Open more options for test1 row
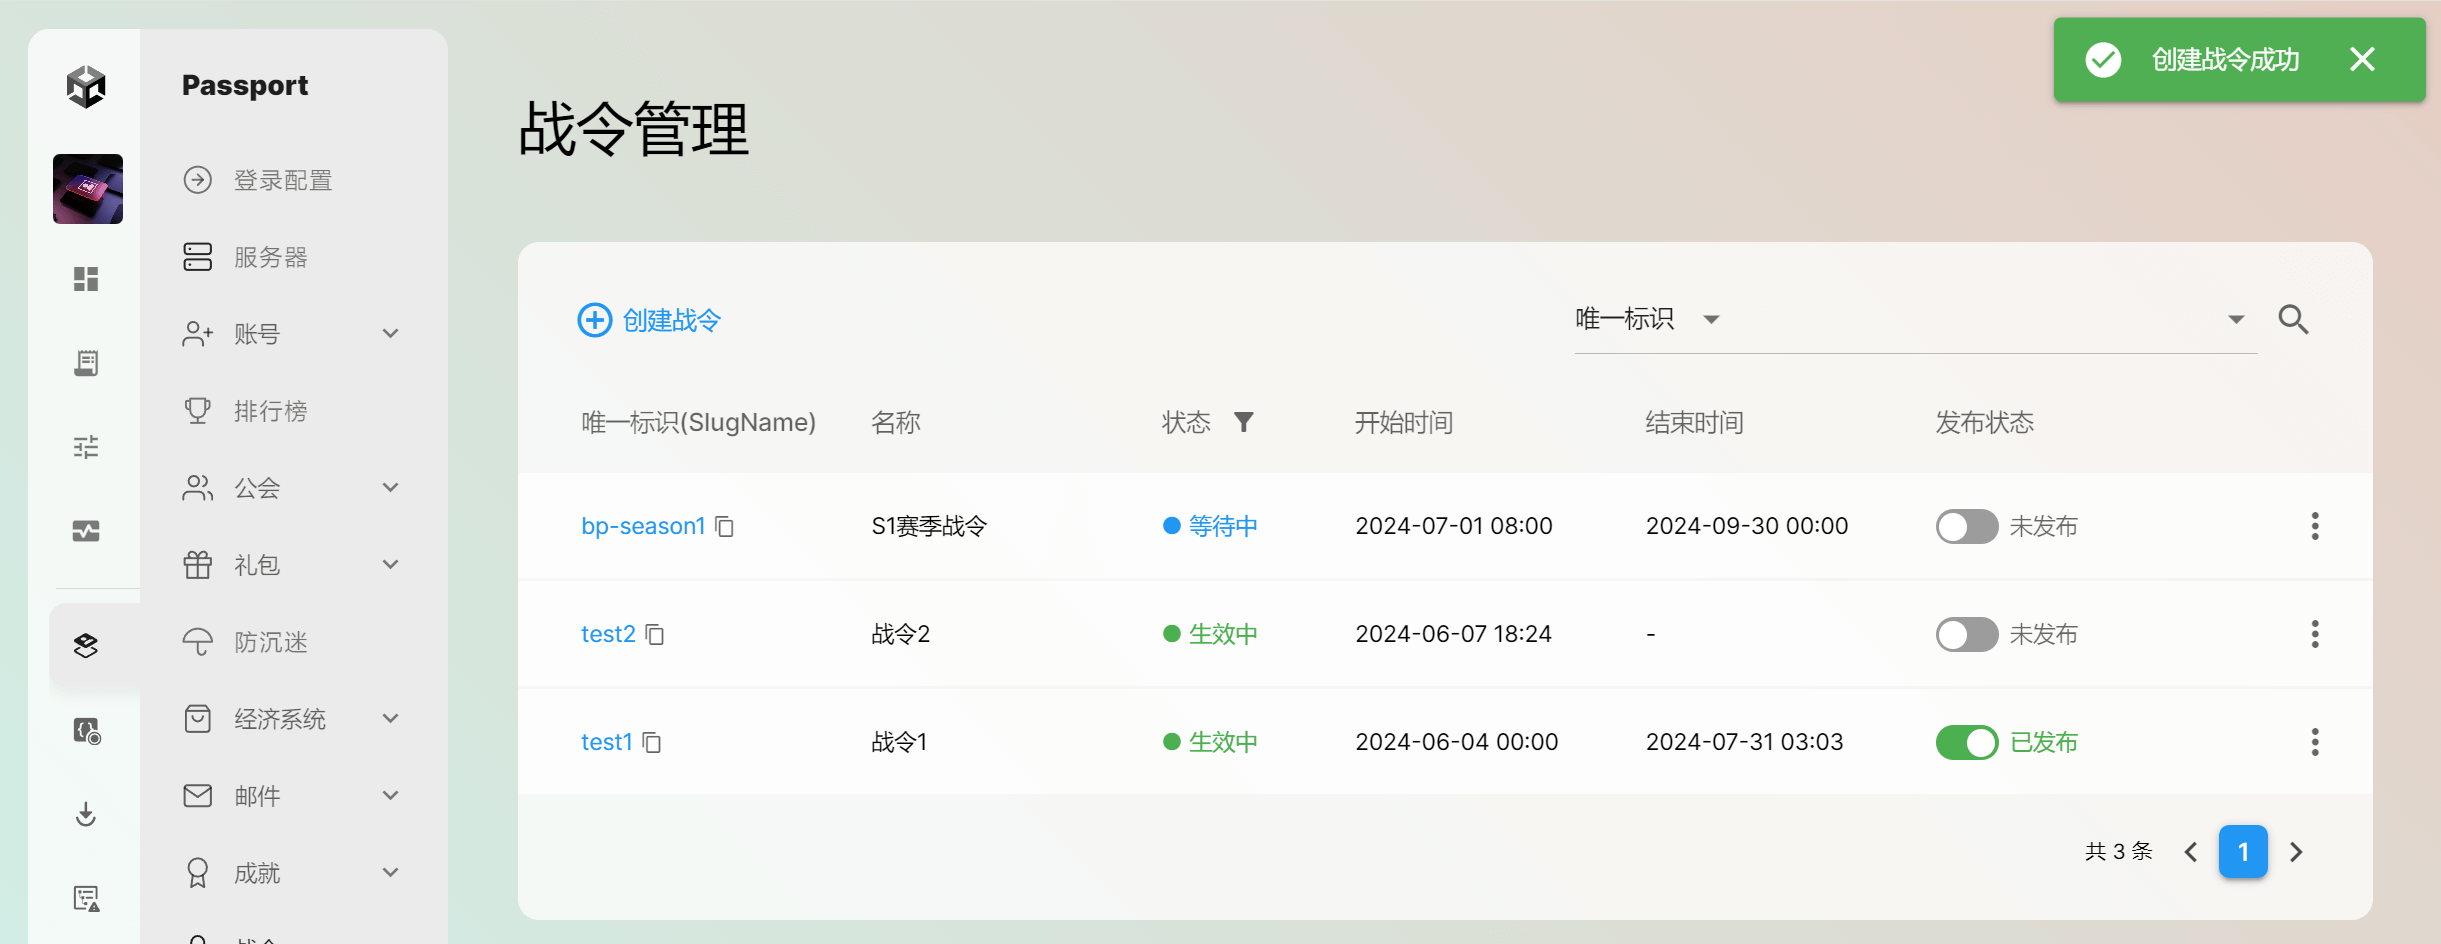The height and width of the screenshot is (944, 2441). point(2314,742)
